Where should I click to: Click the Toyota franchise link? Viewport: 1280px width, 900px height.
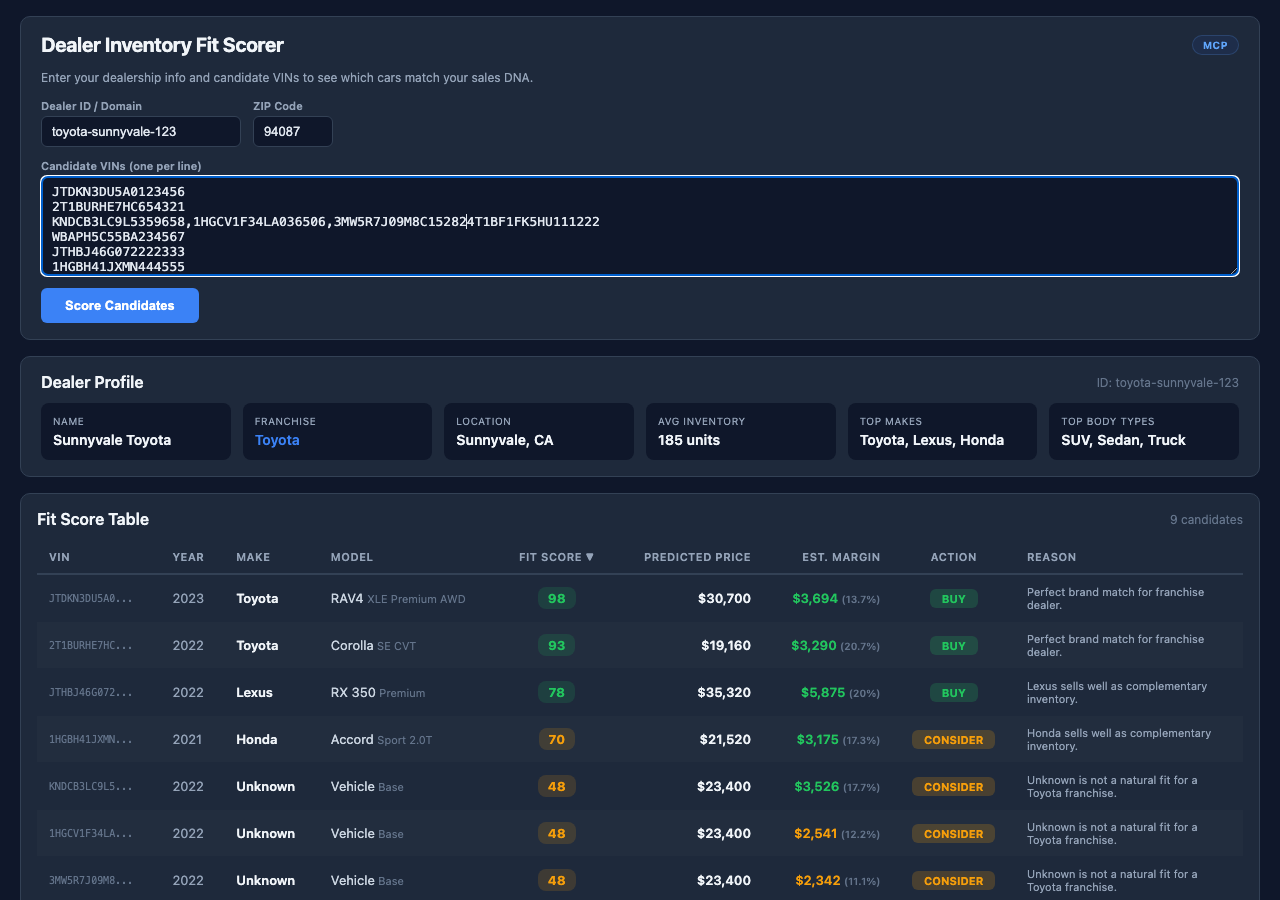(x=277, y=440)
